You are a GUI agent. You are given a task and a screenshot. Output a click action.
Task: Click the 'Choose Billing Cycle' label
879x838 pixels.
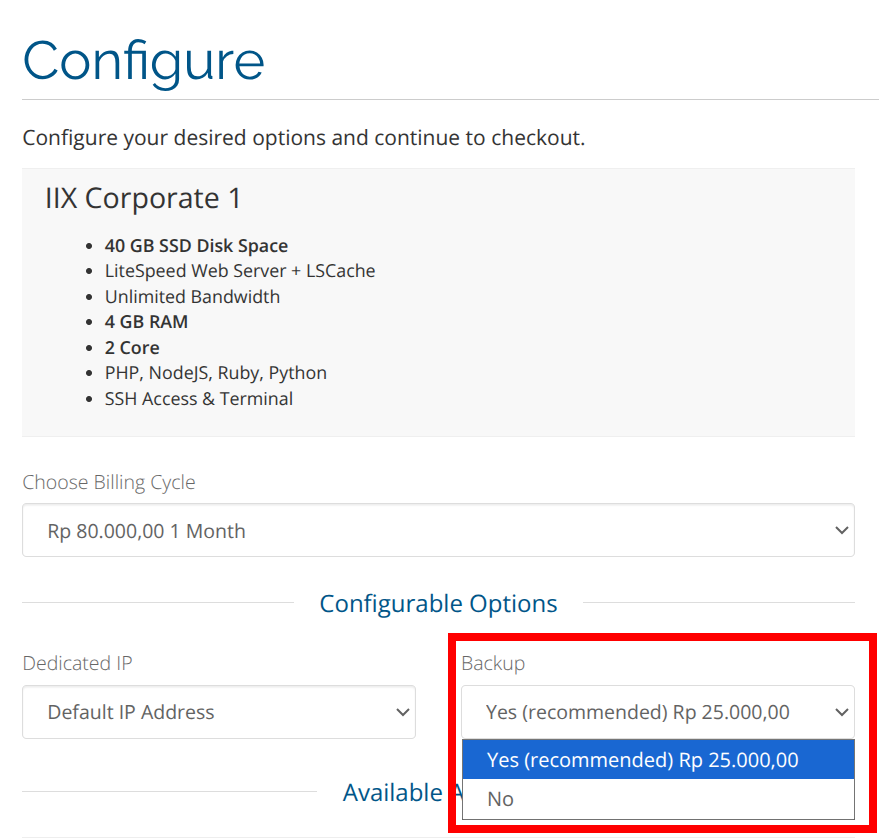tap(109, 482)
